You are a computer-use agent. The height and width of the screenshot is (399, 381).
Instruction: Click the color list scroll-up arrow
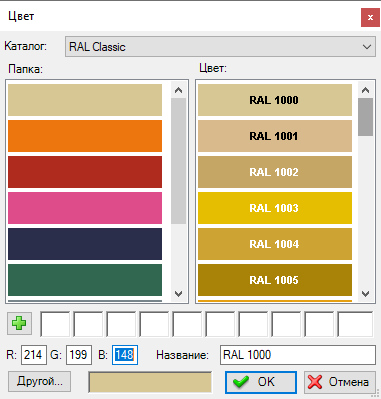[x=366, y=90]
